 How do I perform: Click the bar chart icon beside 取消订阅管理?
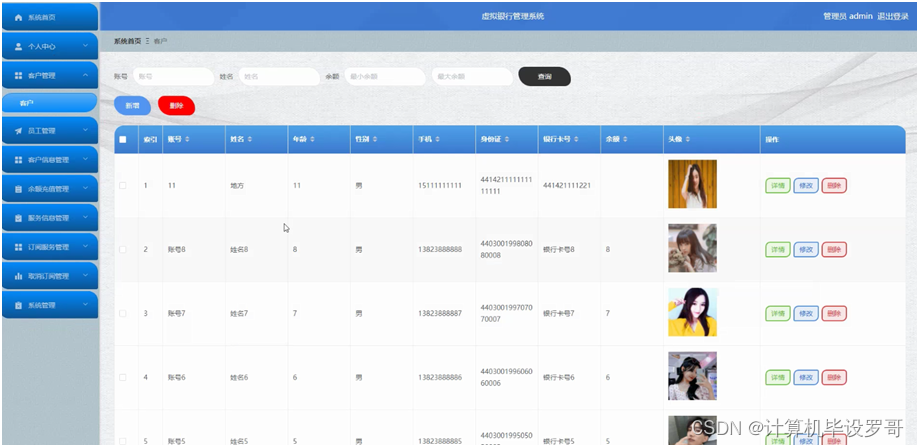pyautogui.click(x=18, y=276)
